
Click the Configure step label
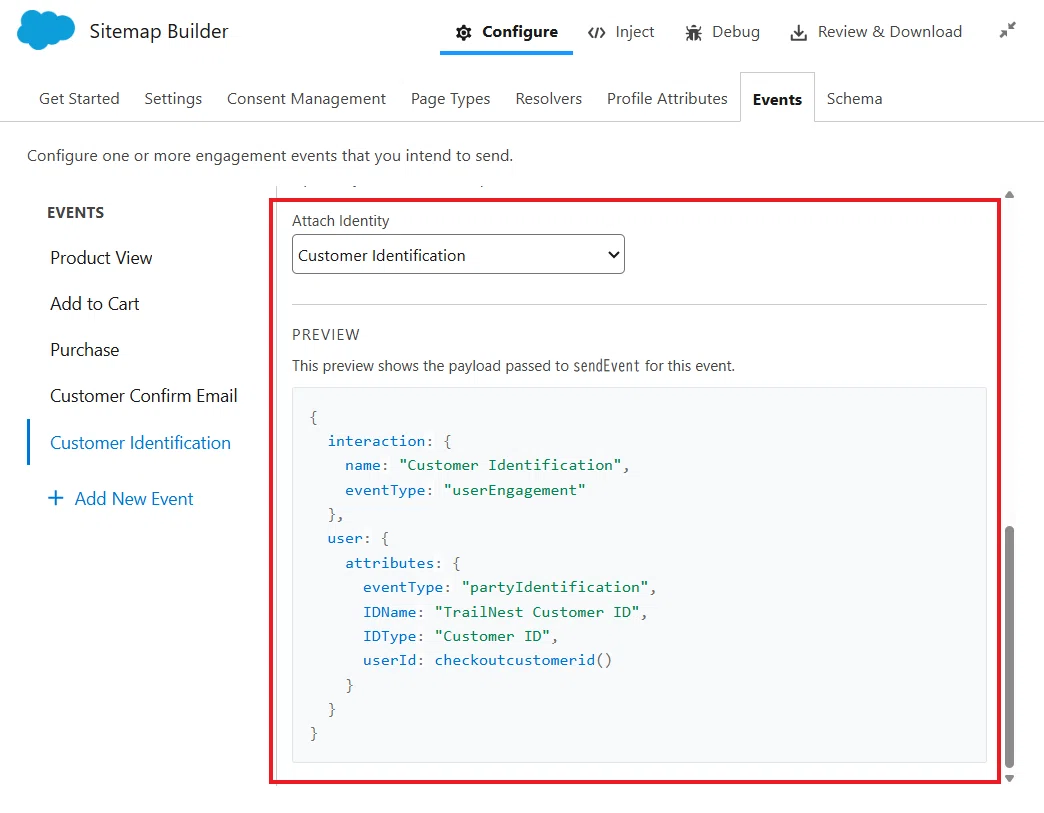click(520, 32)
